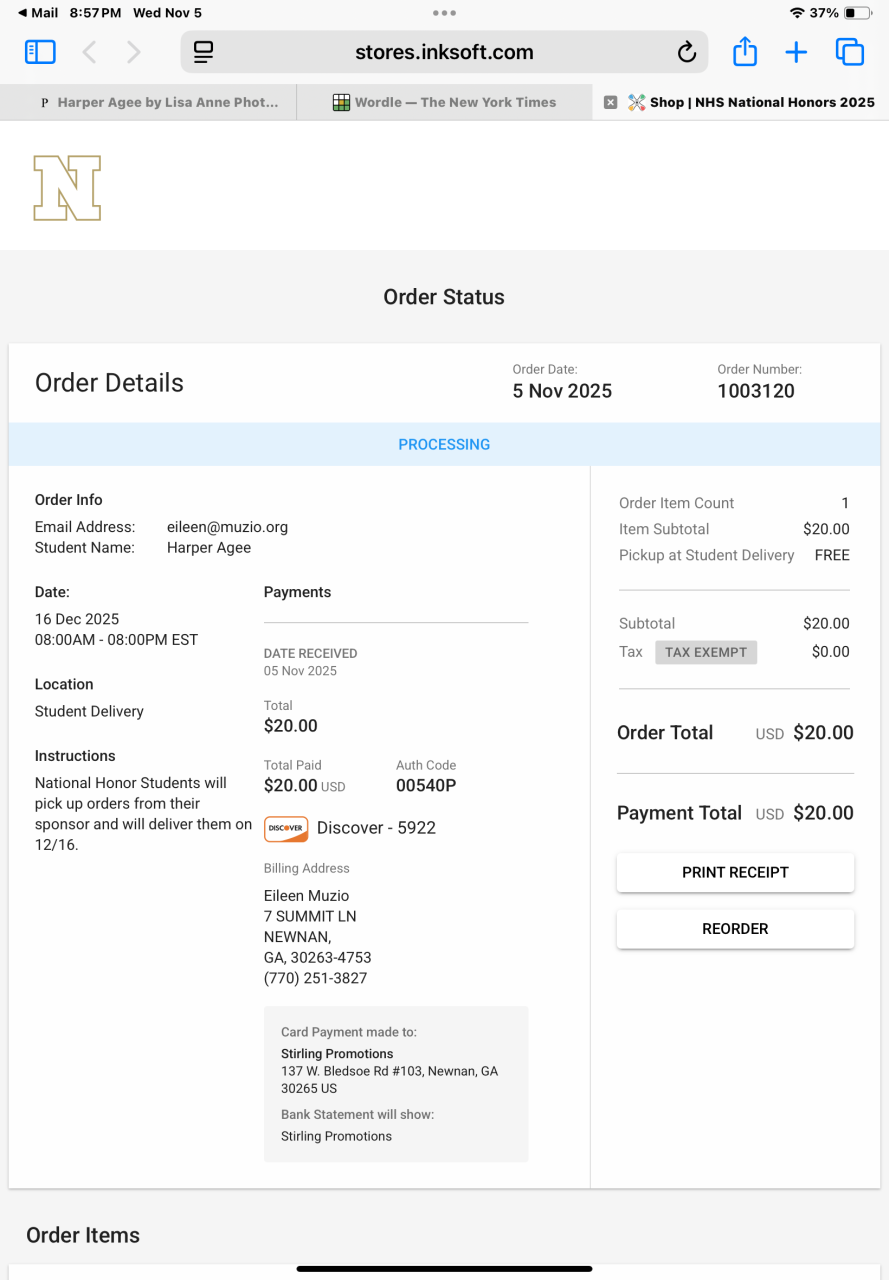Switch to the Harper Agee photo tab

tap(160, 102)
